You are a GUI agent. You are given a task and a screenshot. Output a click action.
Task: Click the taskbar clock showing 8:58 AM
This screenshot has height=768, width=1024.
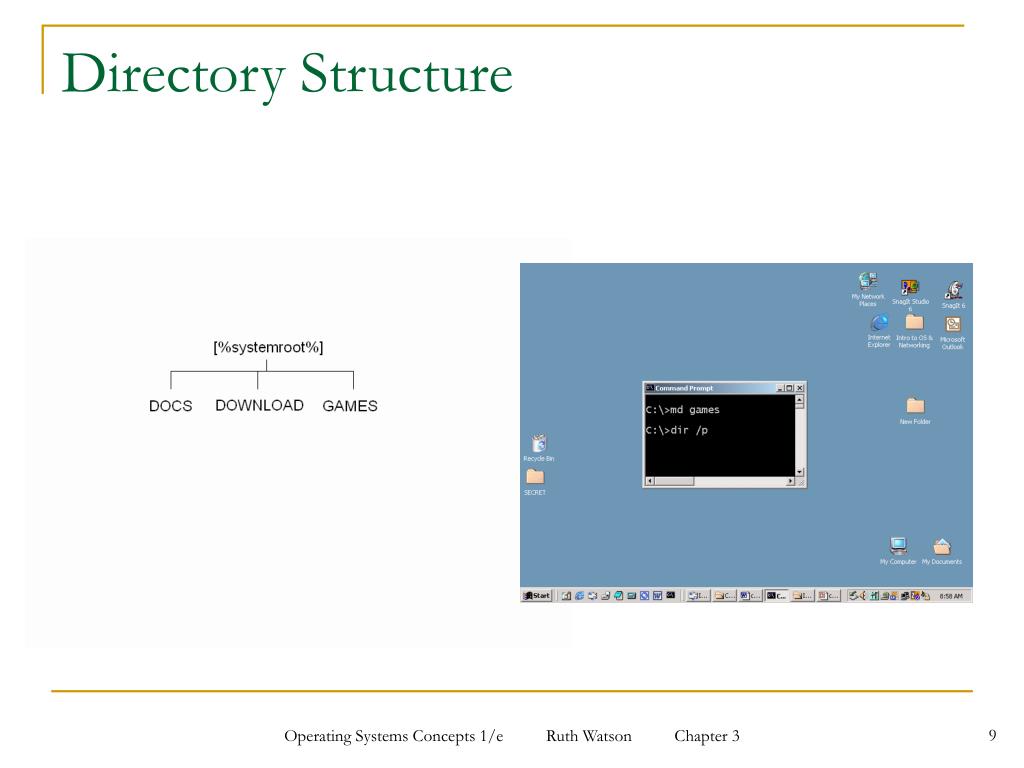[x=951, y=596]
